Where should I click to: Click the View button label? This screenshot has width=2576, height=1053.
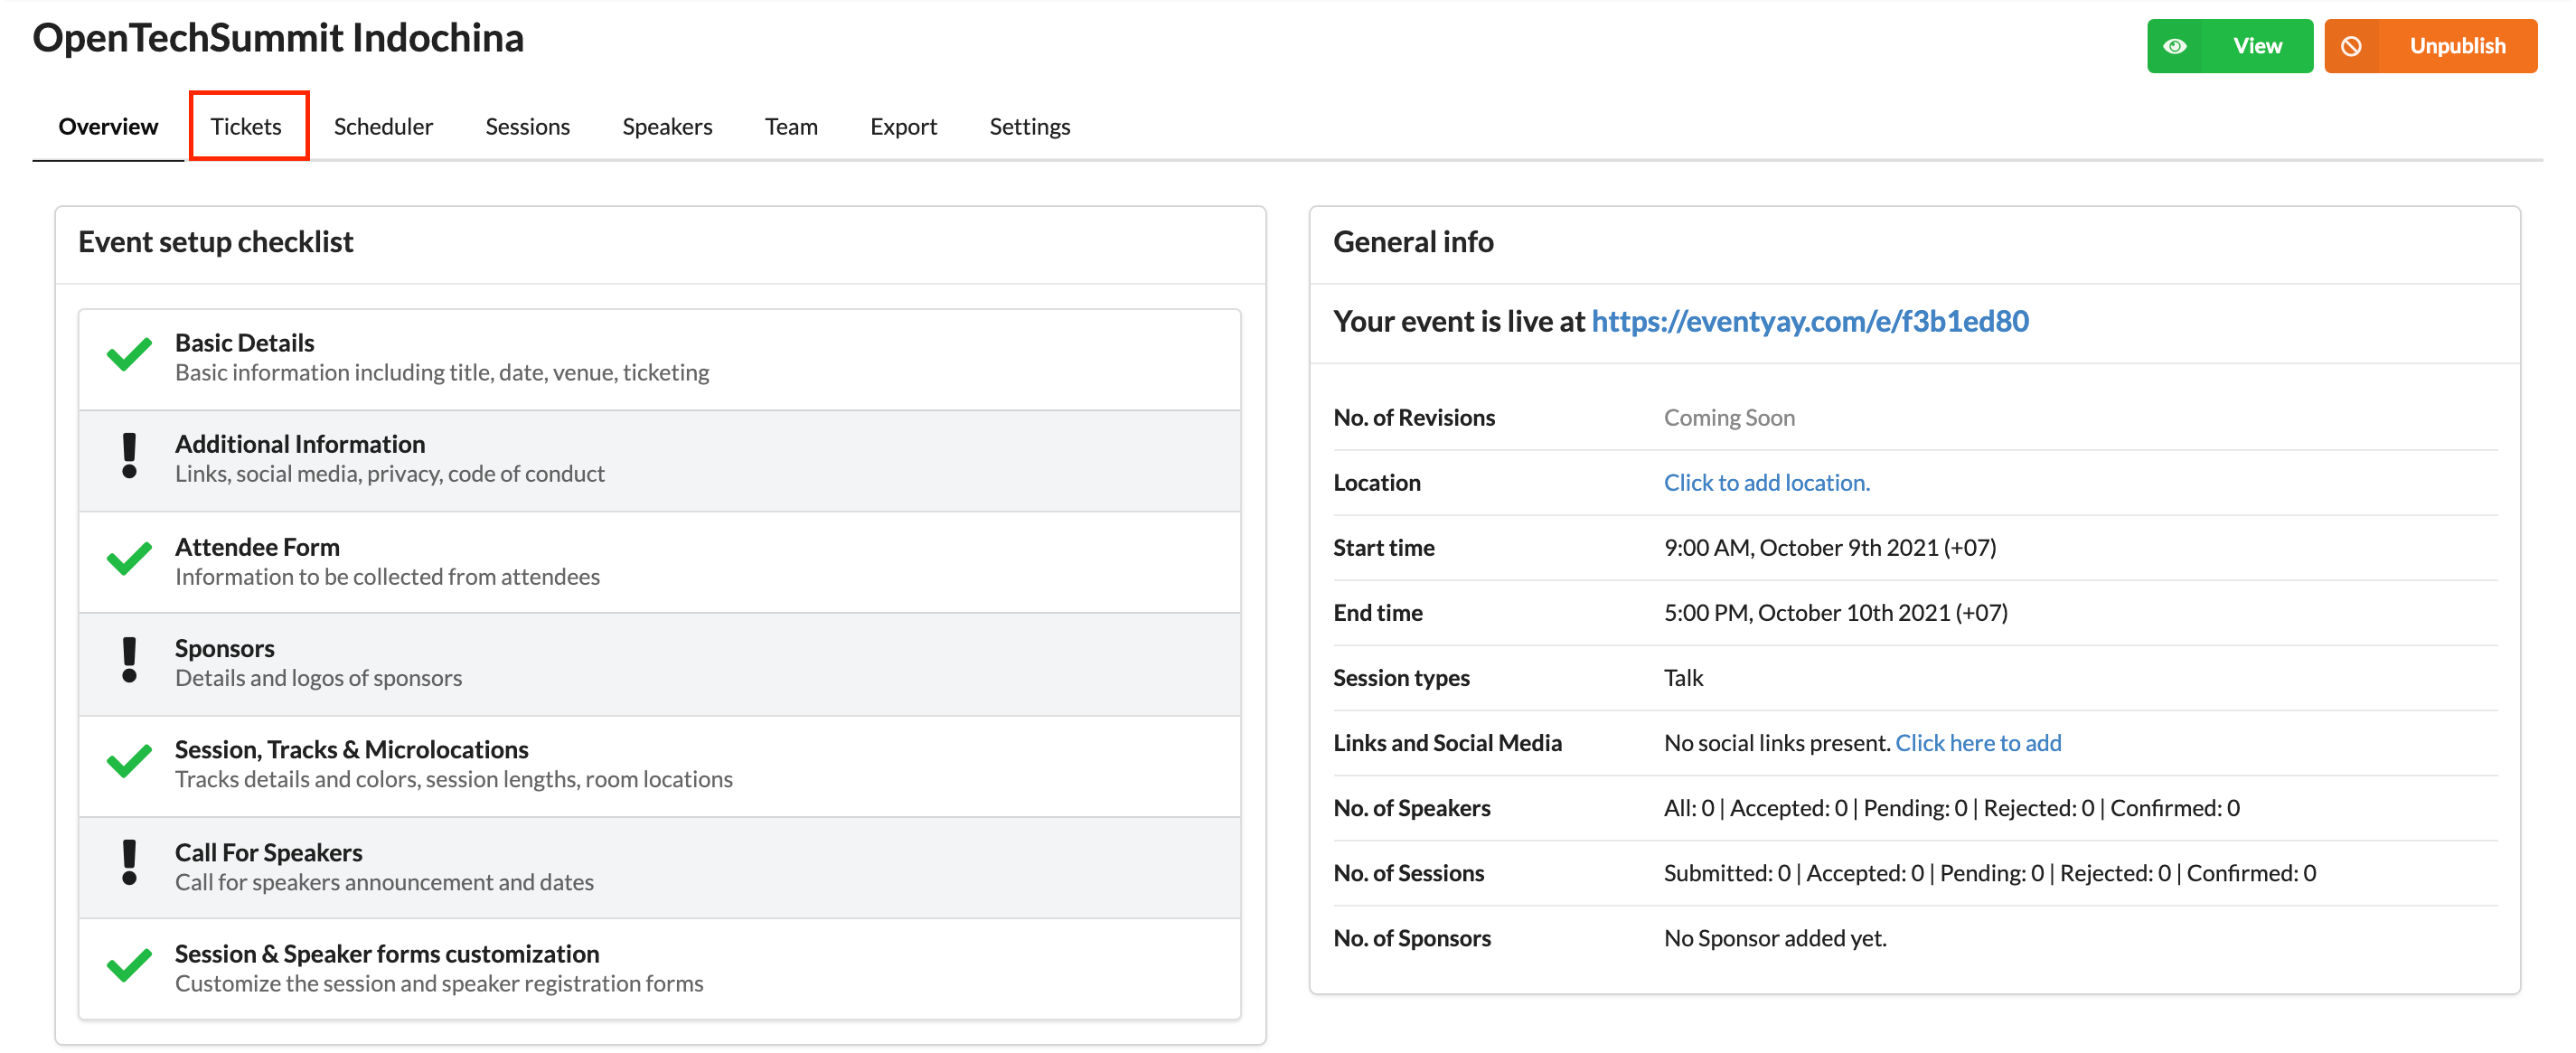click(x=2257, y=46)
